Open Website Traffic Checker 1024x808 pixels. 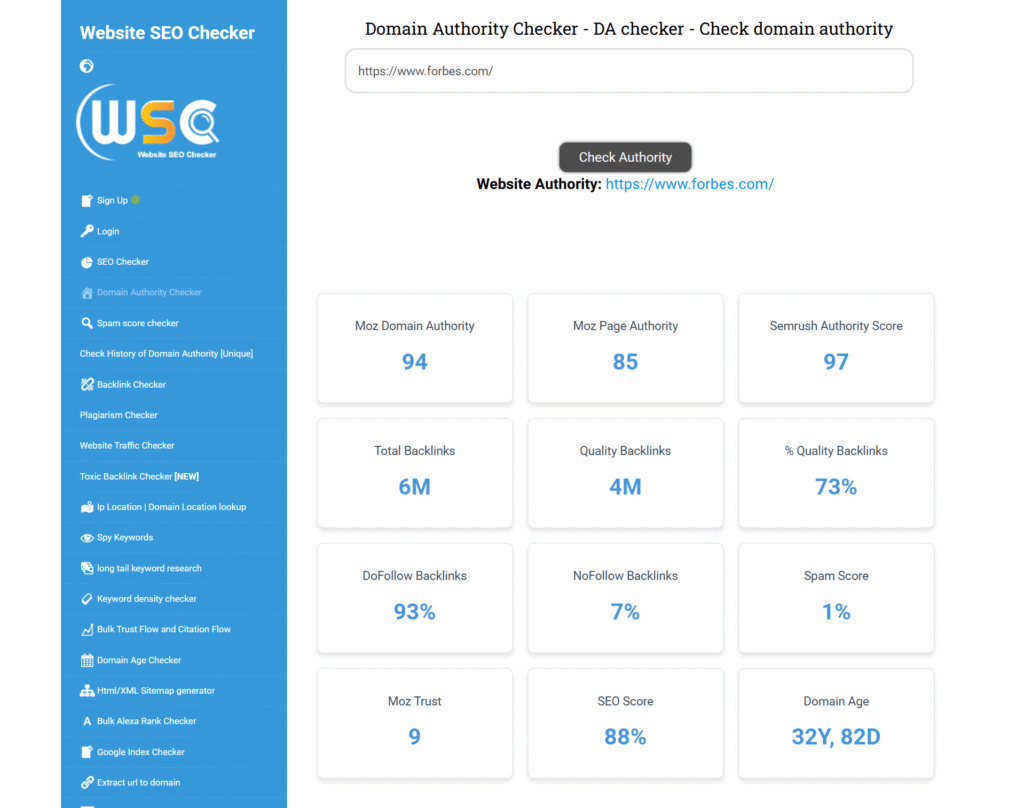174,445
